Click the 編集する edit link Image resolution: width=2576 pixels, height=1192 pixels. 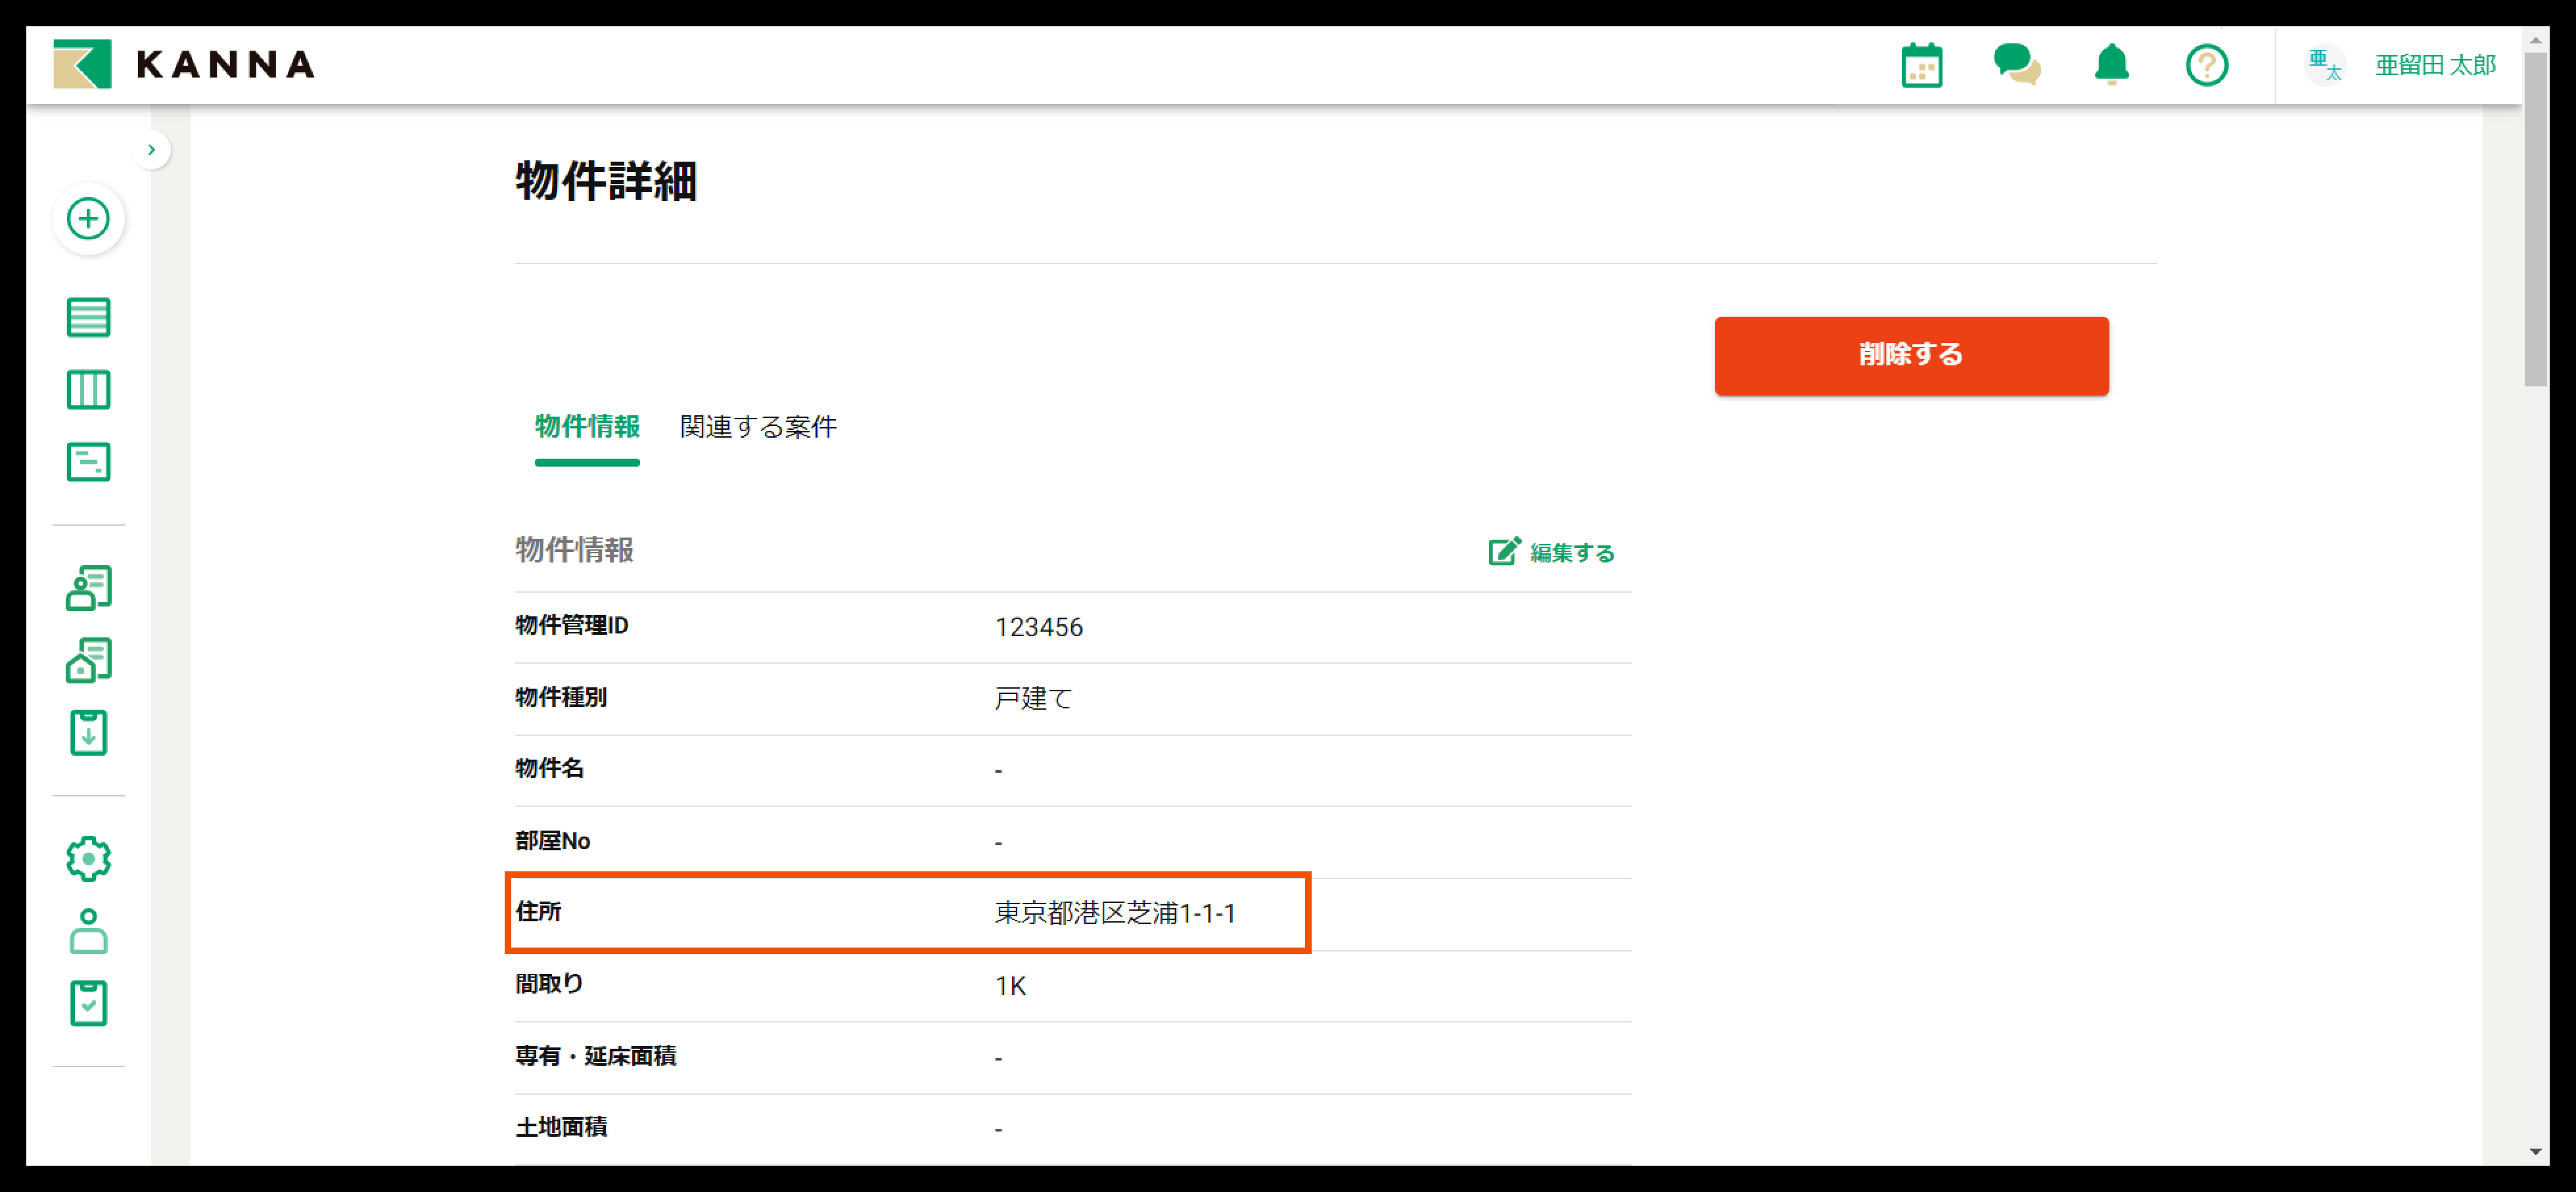1552,553
